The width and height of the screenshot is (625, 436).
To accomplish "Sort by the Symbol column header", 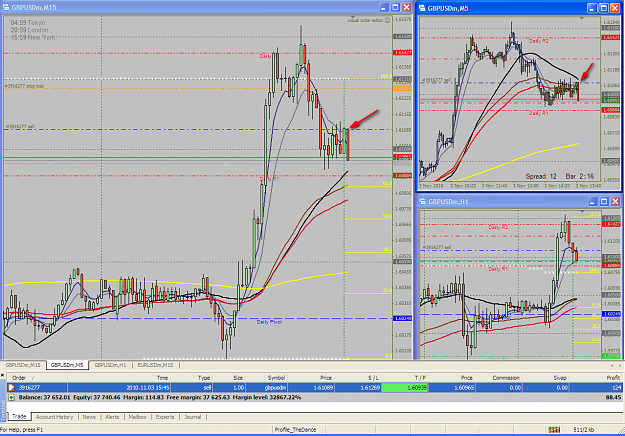I will (266, 378).
